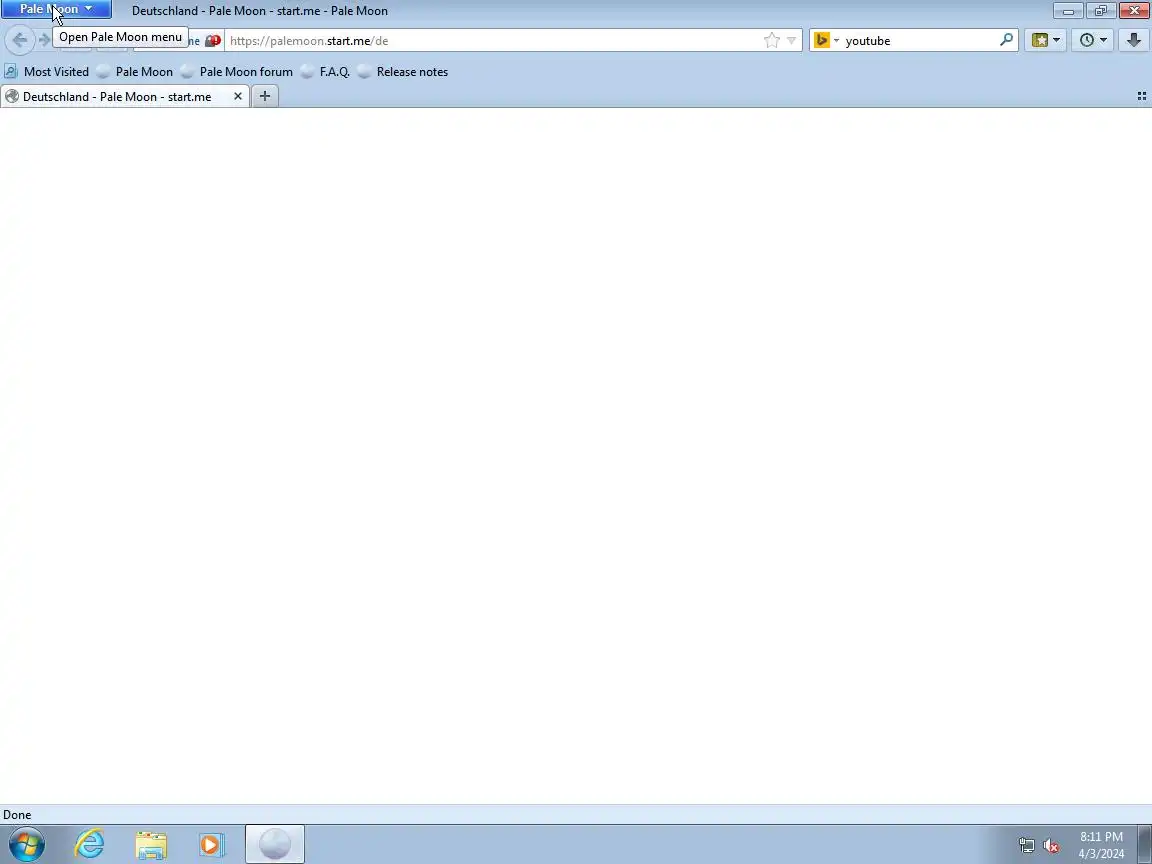
Task: Open the Pale Moon bookmark link
Action: coord(134,71)
